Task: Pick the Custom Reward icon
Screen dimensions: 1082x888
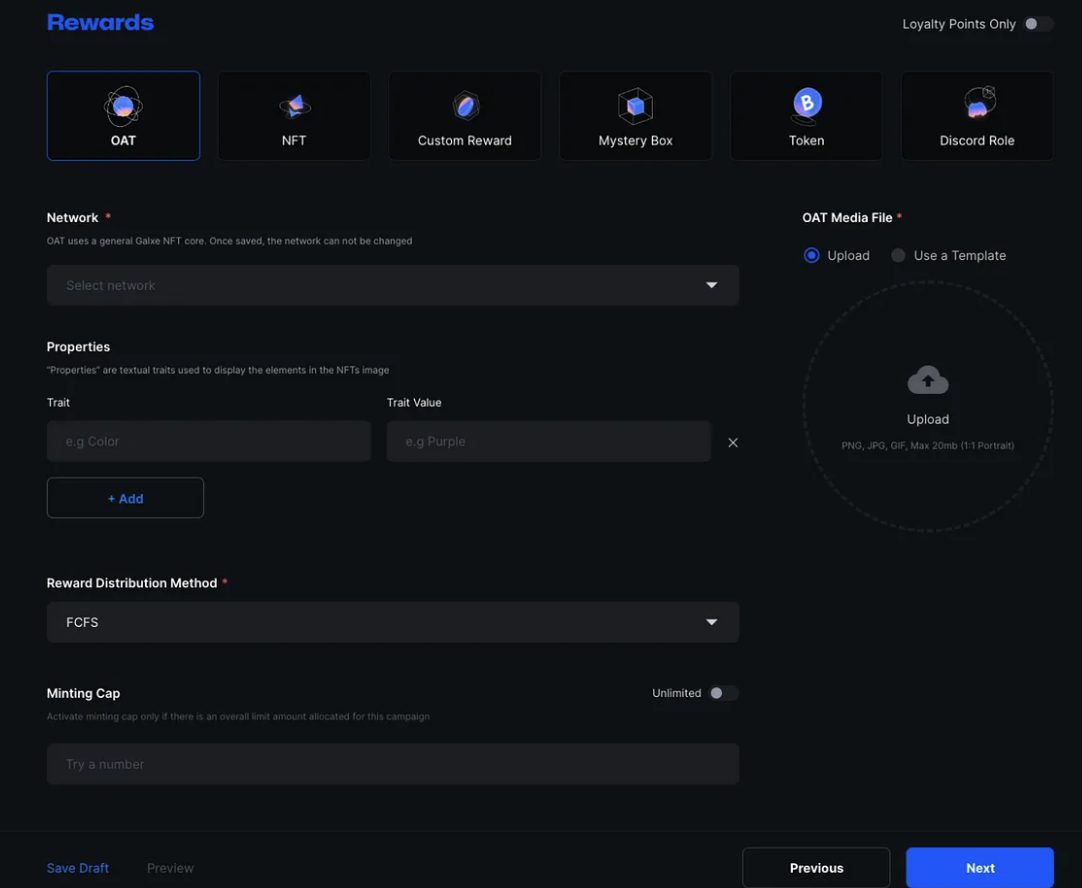Action: [x=465, y=105]
